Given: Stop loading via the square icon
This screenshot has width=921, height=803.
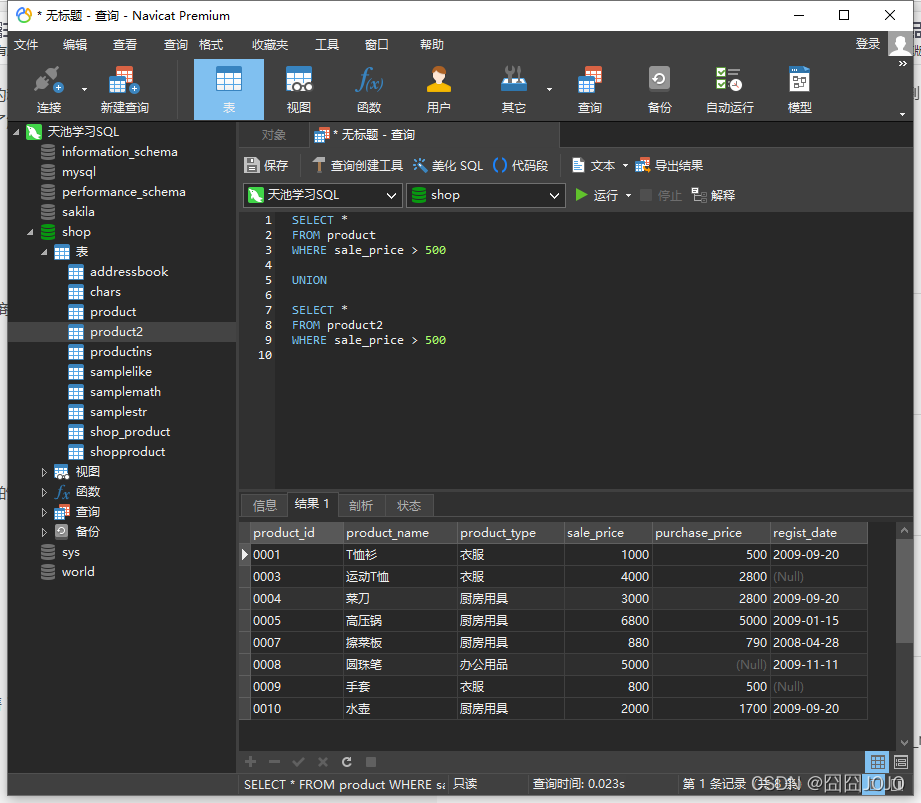Looking at the screenshot, I should click(371, 762).
